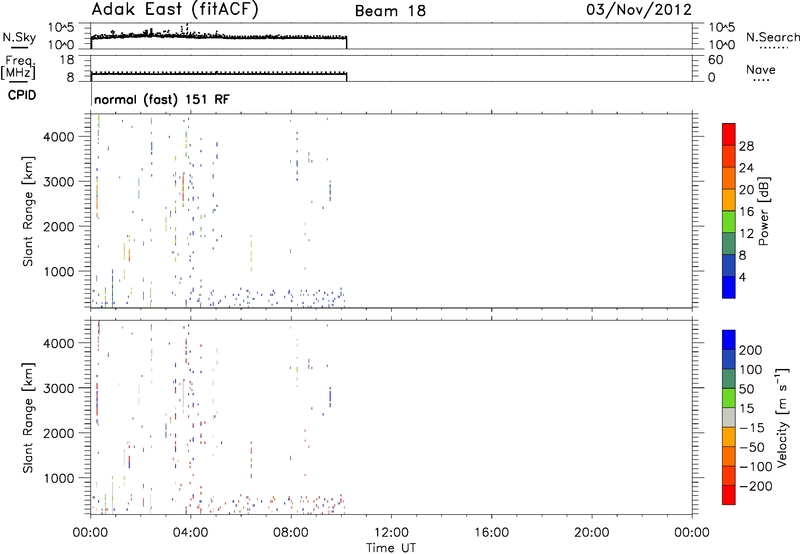
Task: Pick the green 12–16 dB segment of the Power bar
Action: [729, 222]
